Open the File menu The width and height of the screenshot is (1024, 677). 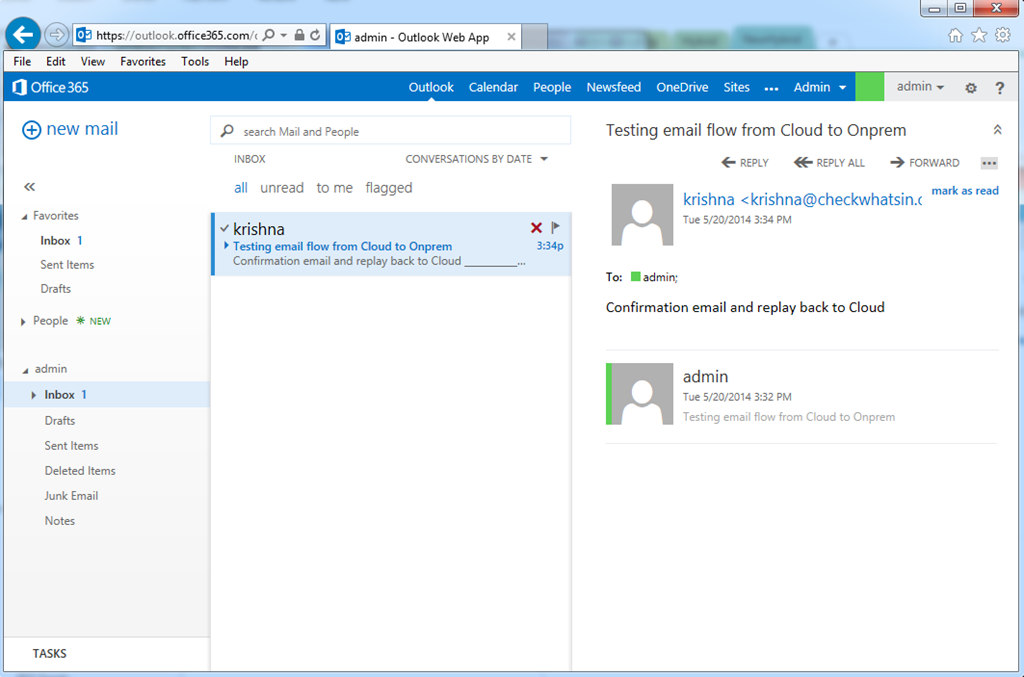coord(22,61)
